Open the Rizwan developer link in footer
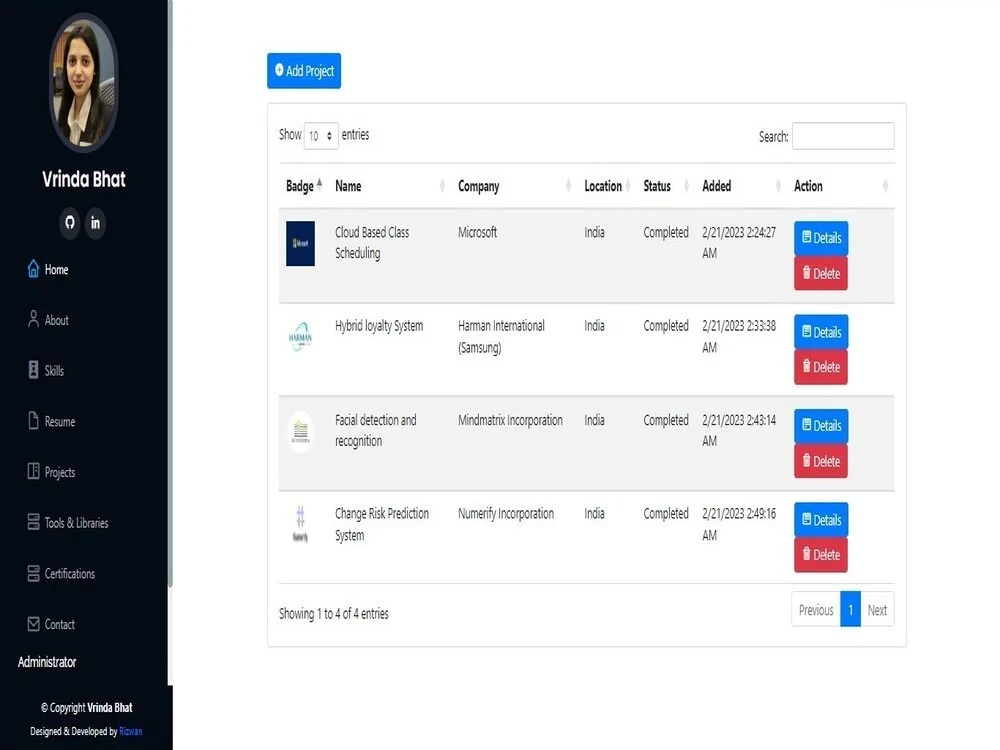 130,731
